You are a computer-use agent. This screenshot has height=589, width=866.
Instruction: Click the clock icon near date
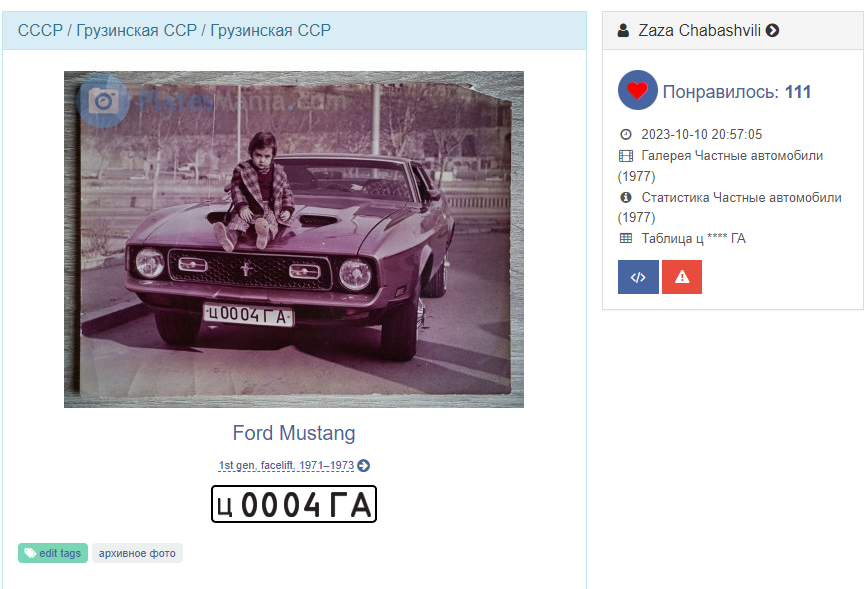626,134
